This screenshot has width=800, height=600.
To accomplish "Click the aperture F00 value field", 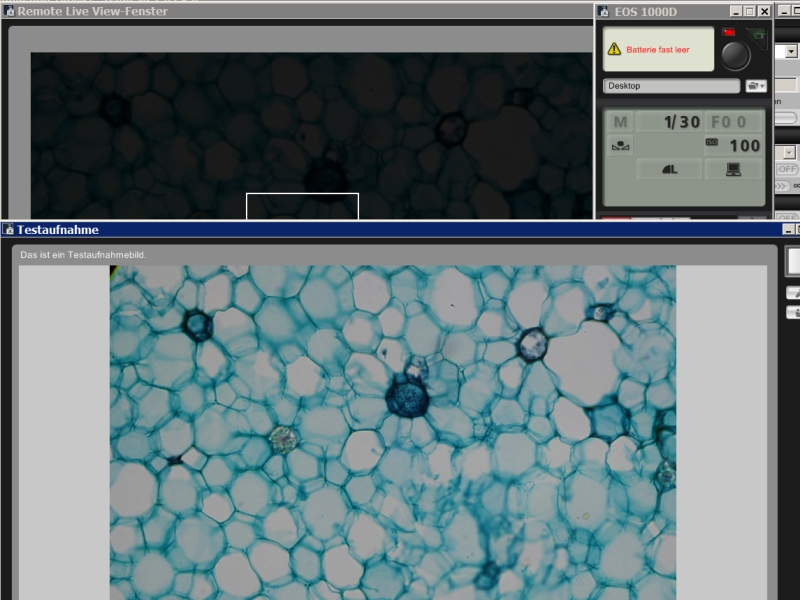I will pyautogui.click(x=733, y=122).
